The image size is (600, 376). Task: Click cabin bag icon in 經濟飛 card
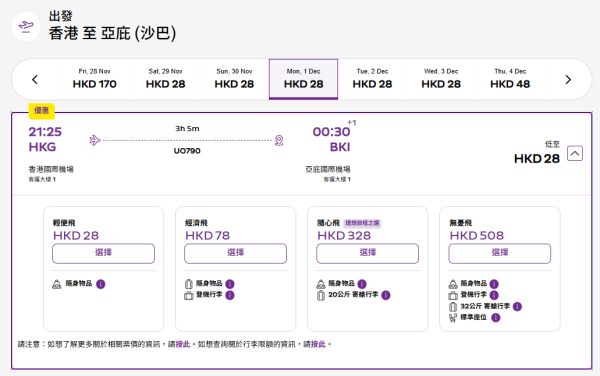(189, 295)
